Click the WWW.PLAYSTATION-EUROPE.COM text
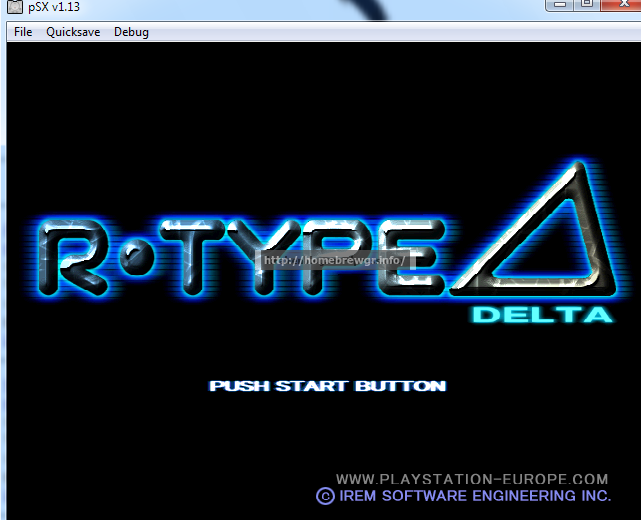 tap(472, 479)
